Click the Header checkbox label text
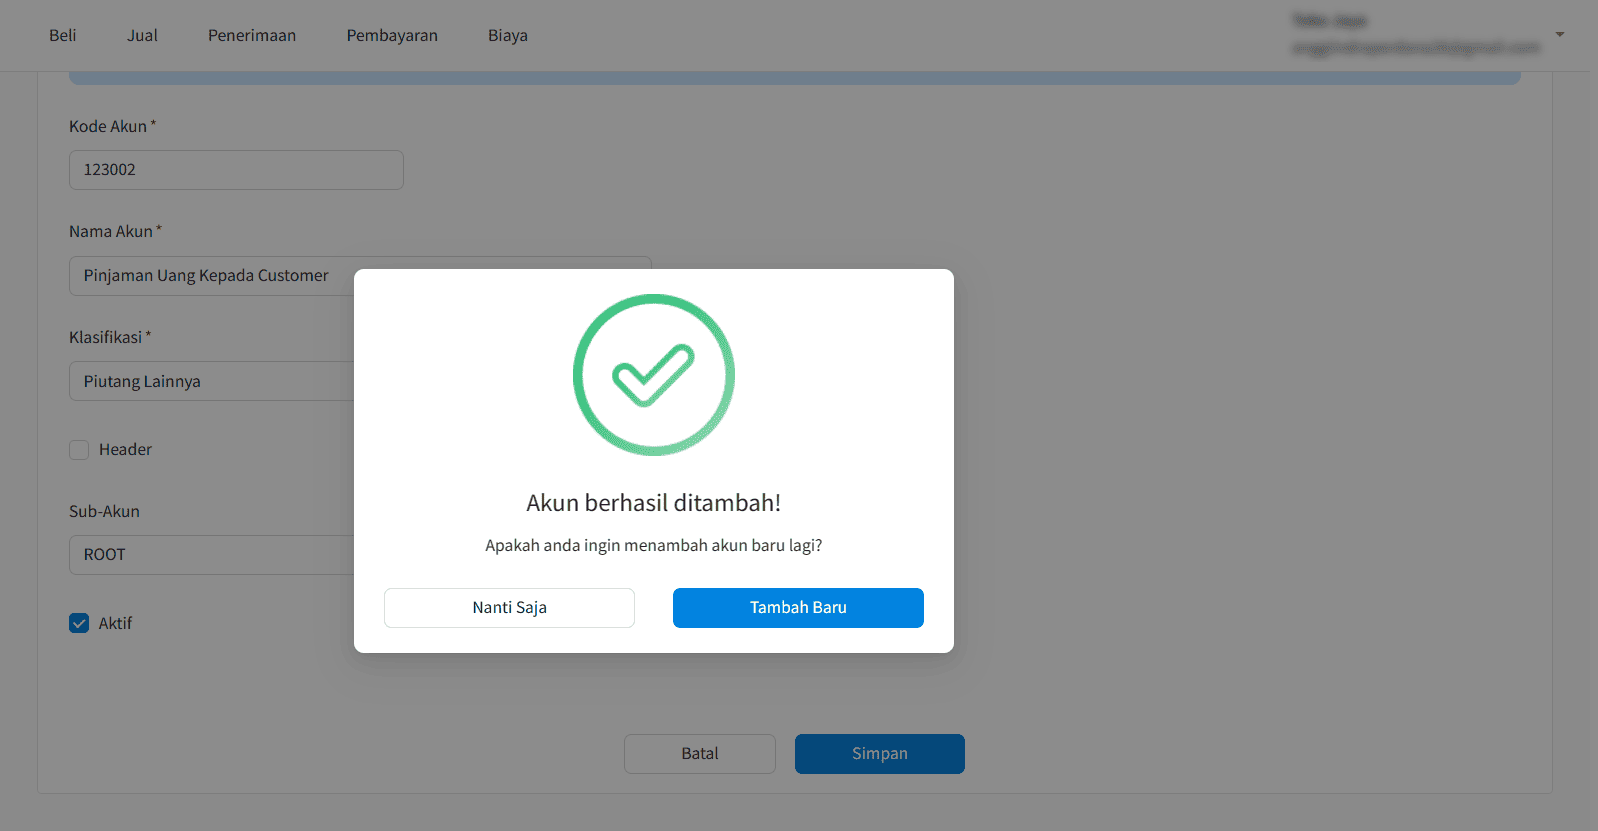Image resolution: width=1598 pixels, height=831 pixels. click(x=125, y=450)
